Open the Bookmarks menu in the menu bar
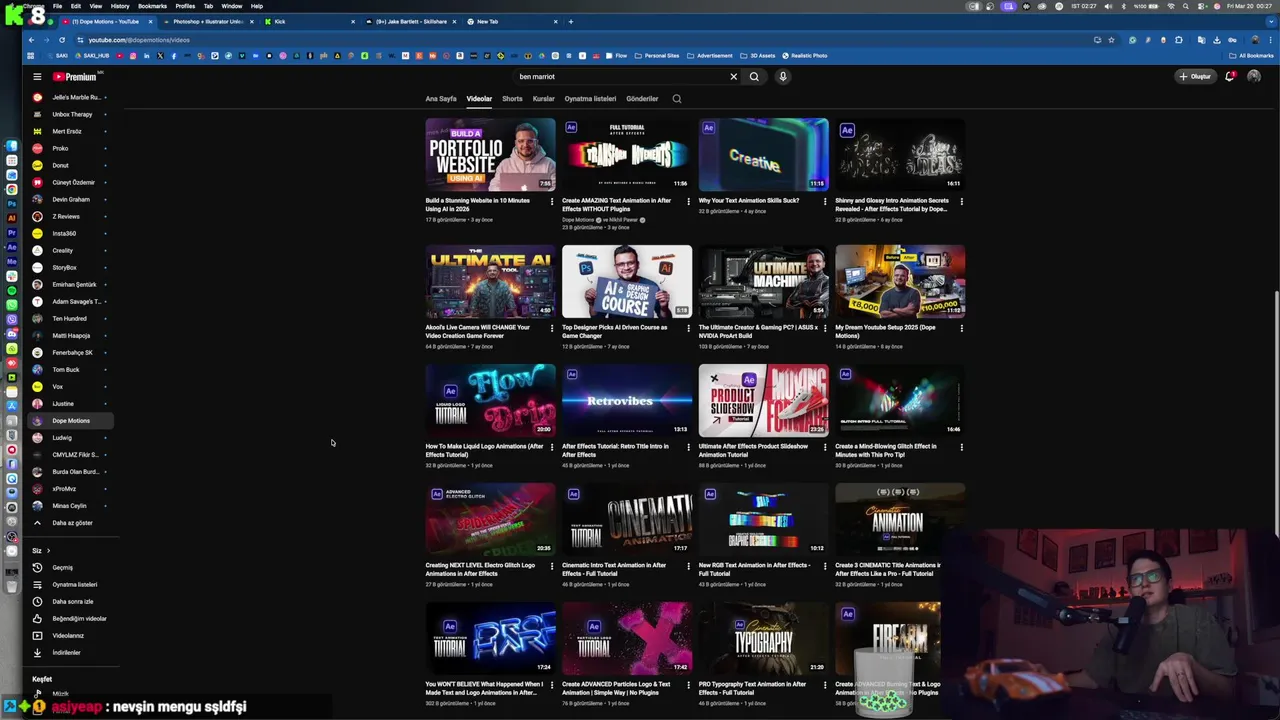 (x=152, y=6)
